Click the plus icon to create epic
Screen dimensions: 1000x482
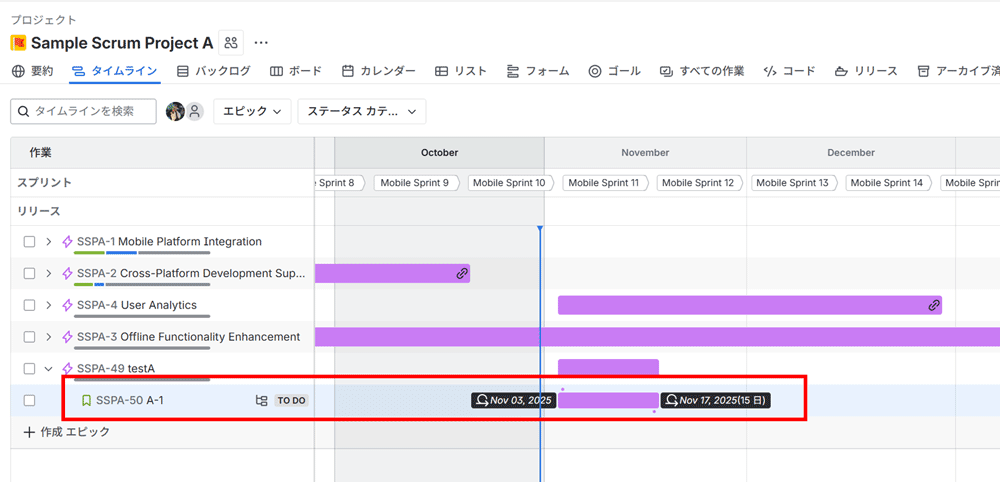[29, 432]
